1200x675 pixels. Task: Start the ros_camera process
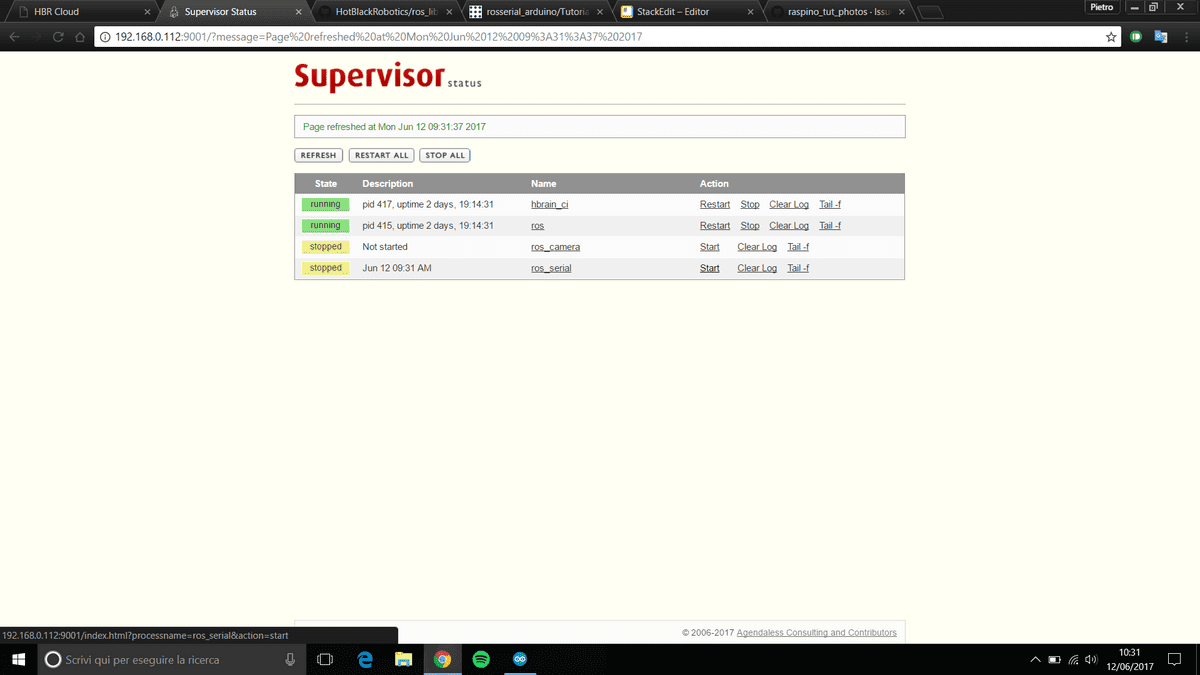709,246
